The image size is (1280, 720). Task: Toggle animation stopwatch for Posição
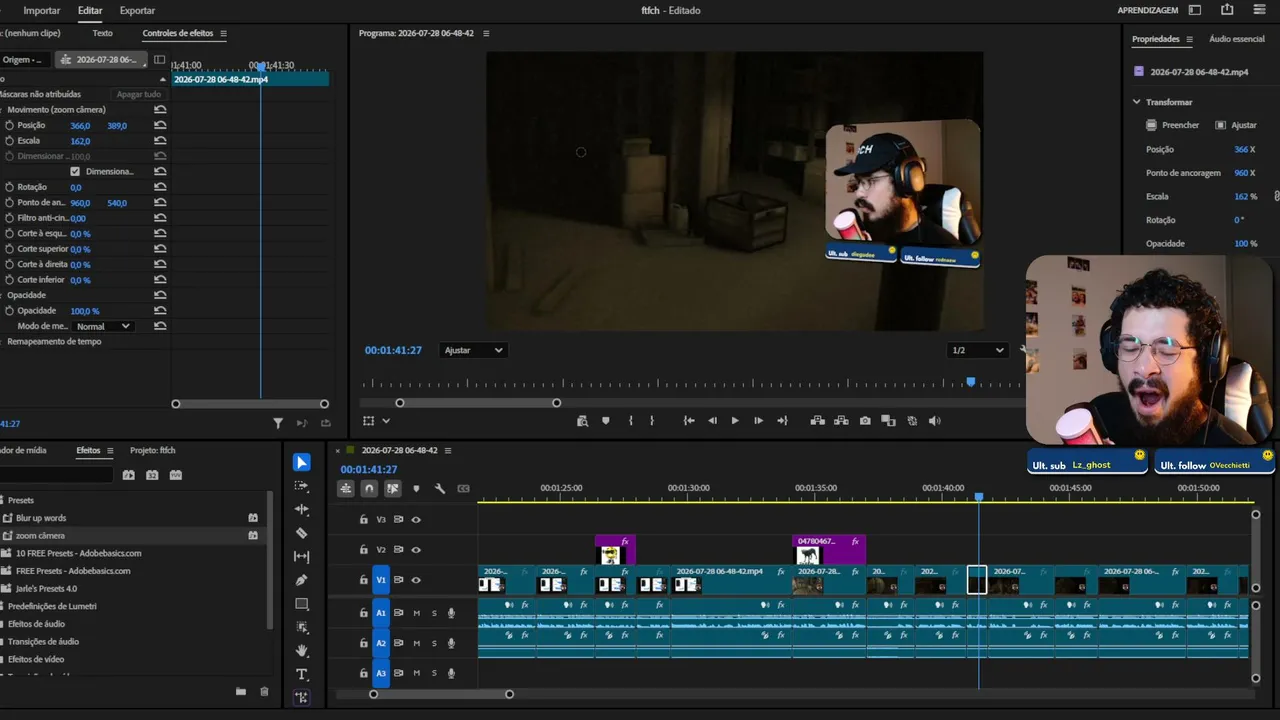[10, 126]
